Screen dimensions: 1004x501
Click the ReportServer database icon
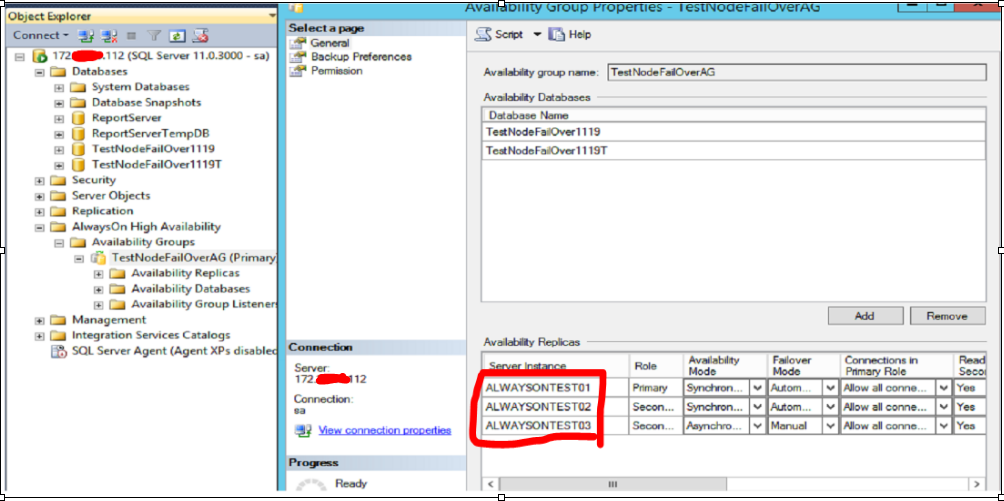click(x=78, y=118)
